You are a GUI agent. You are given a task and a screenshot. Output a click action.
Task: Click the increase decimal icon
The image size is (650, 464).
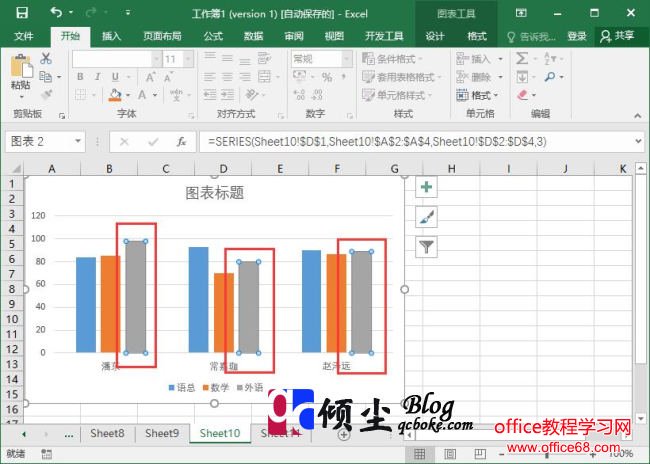[299, 95]
